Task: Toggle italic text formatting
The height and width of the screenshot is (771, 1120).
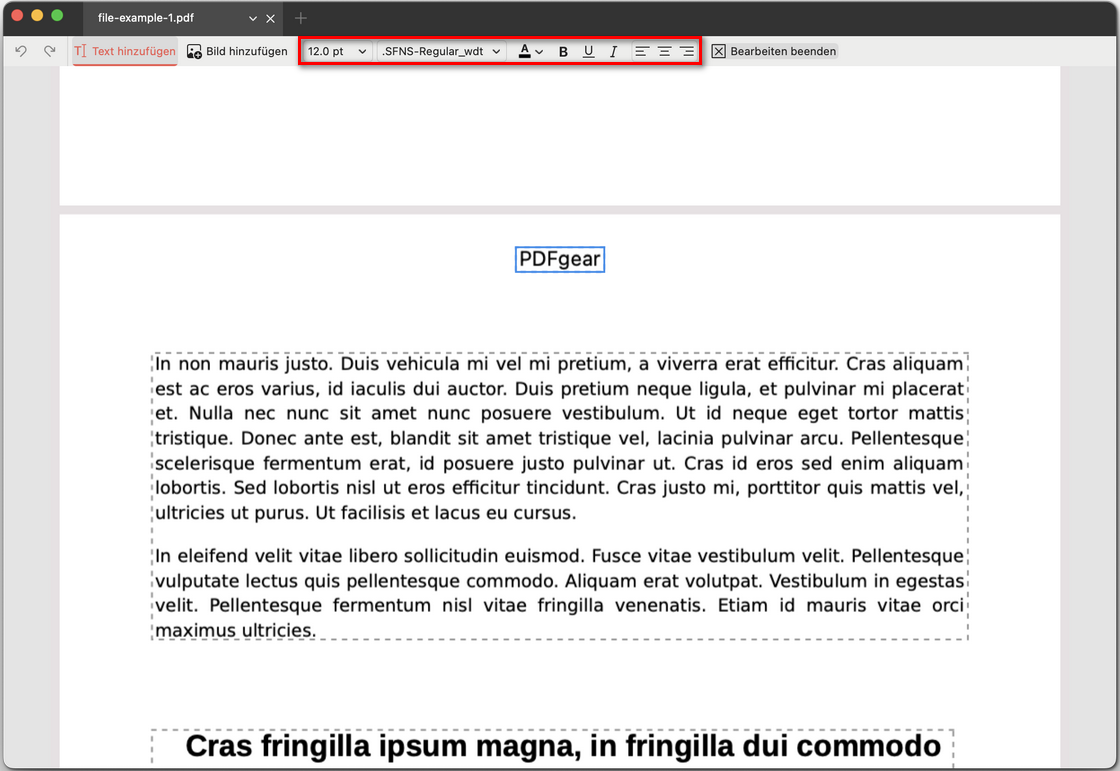Action: [613, 51]
